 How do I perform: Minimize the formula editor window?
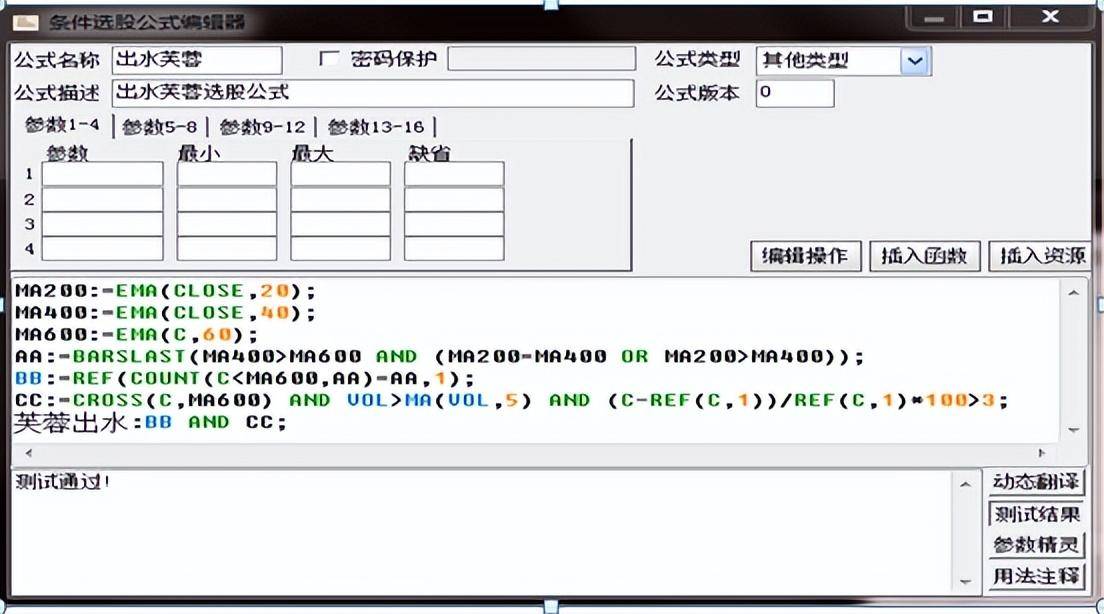coord(934,18)
